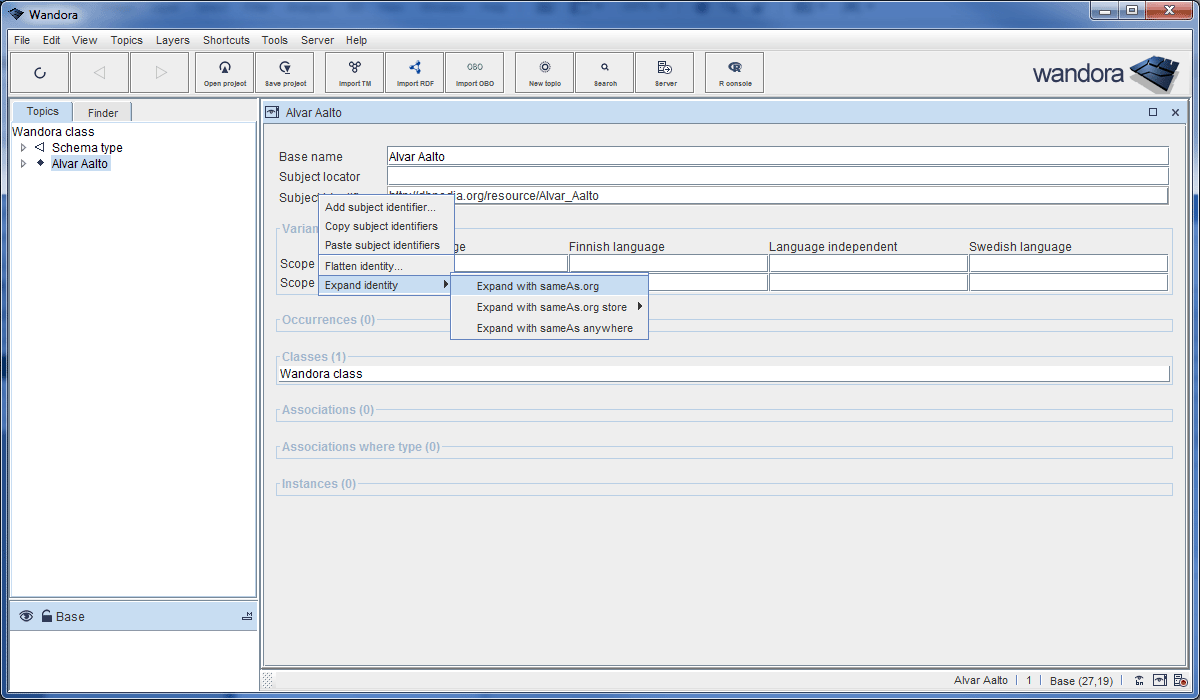This screenshot has height=700, width=1200.
Task: Click the Server toolbar button
Action: pyautogui.click(x=665, y=72)
